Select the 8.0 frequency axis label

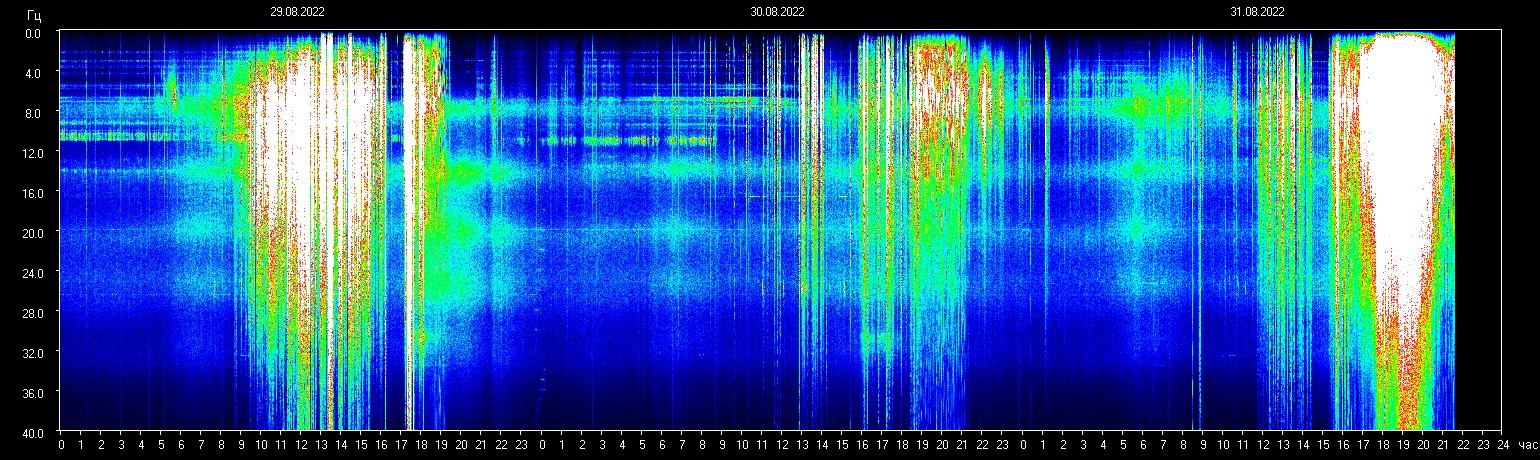pos(33,113)
